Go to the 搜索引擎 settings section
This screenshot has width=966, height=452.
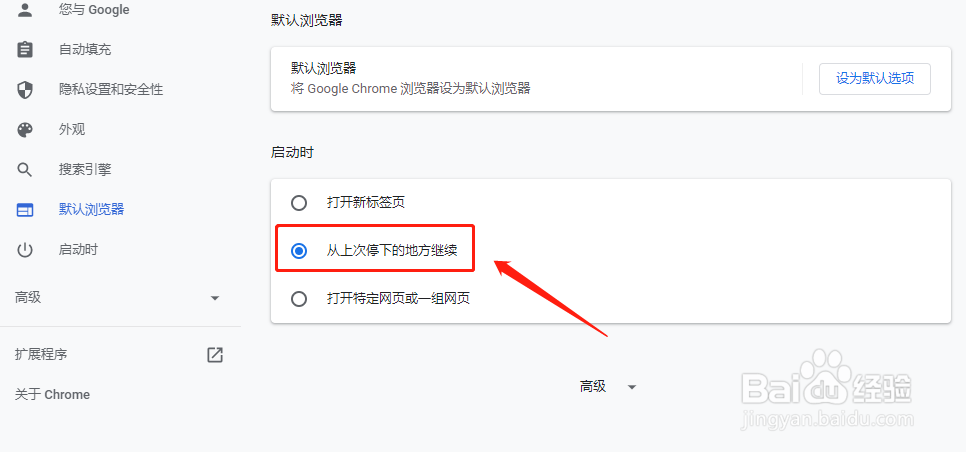click(x=85, y=170)
